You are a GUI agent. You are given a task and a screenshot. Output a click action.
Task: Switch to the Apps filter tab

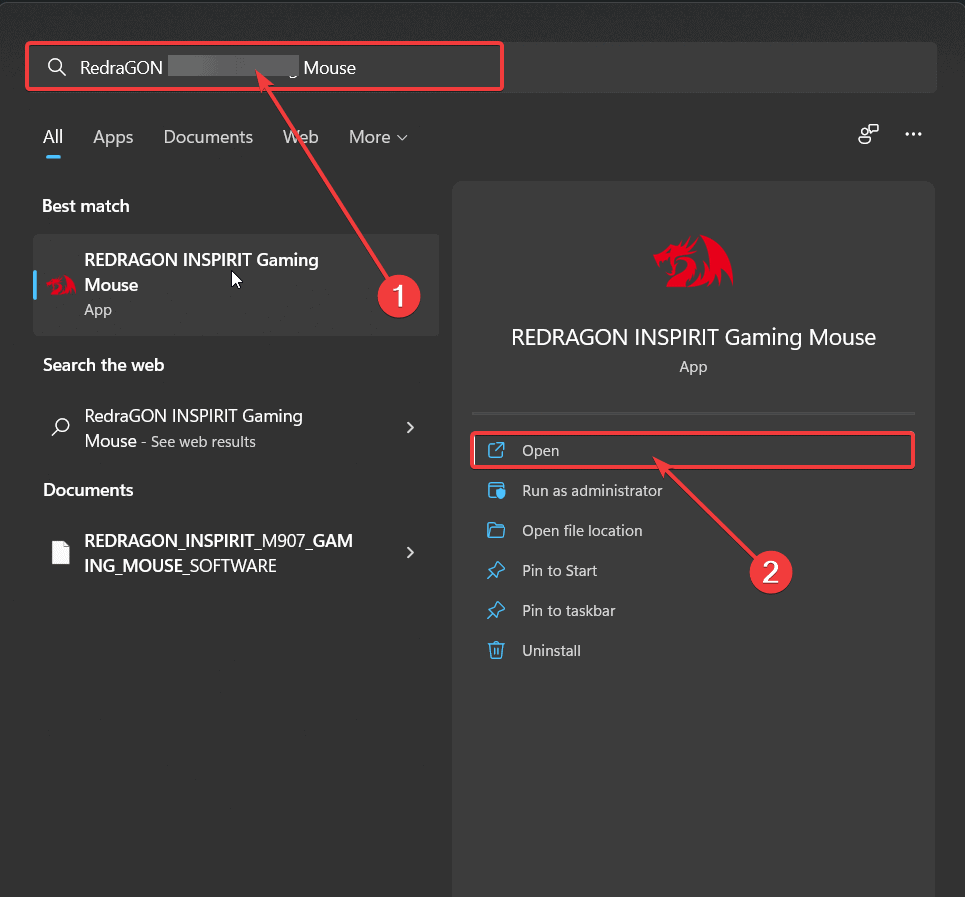click(x=113, y=137)
